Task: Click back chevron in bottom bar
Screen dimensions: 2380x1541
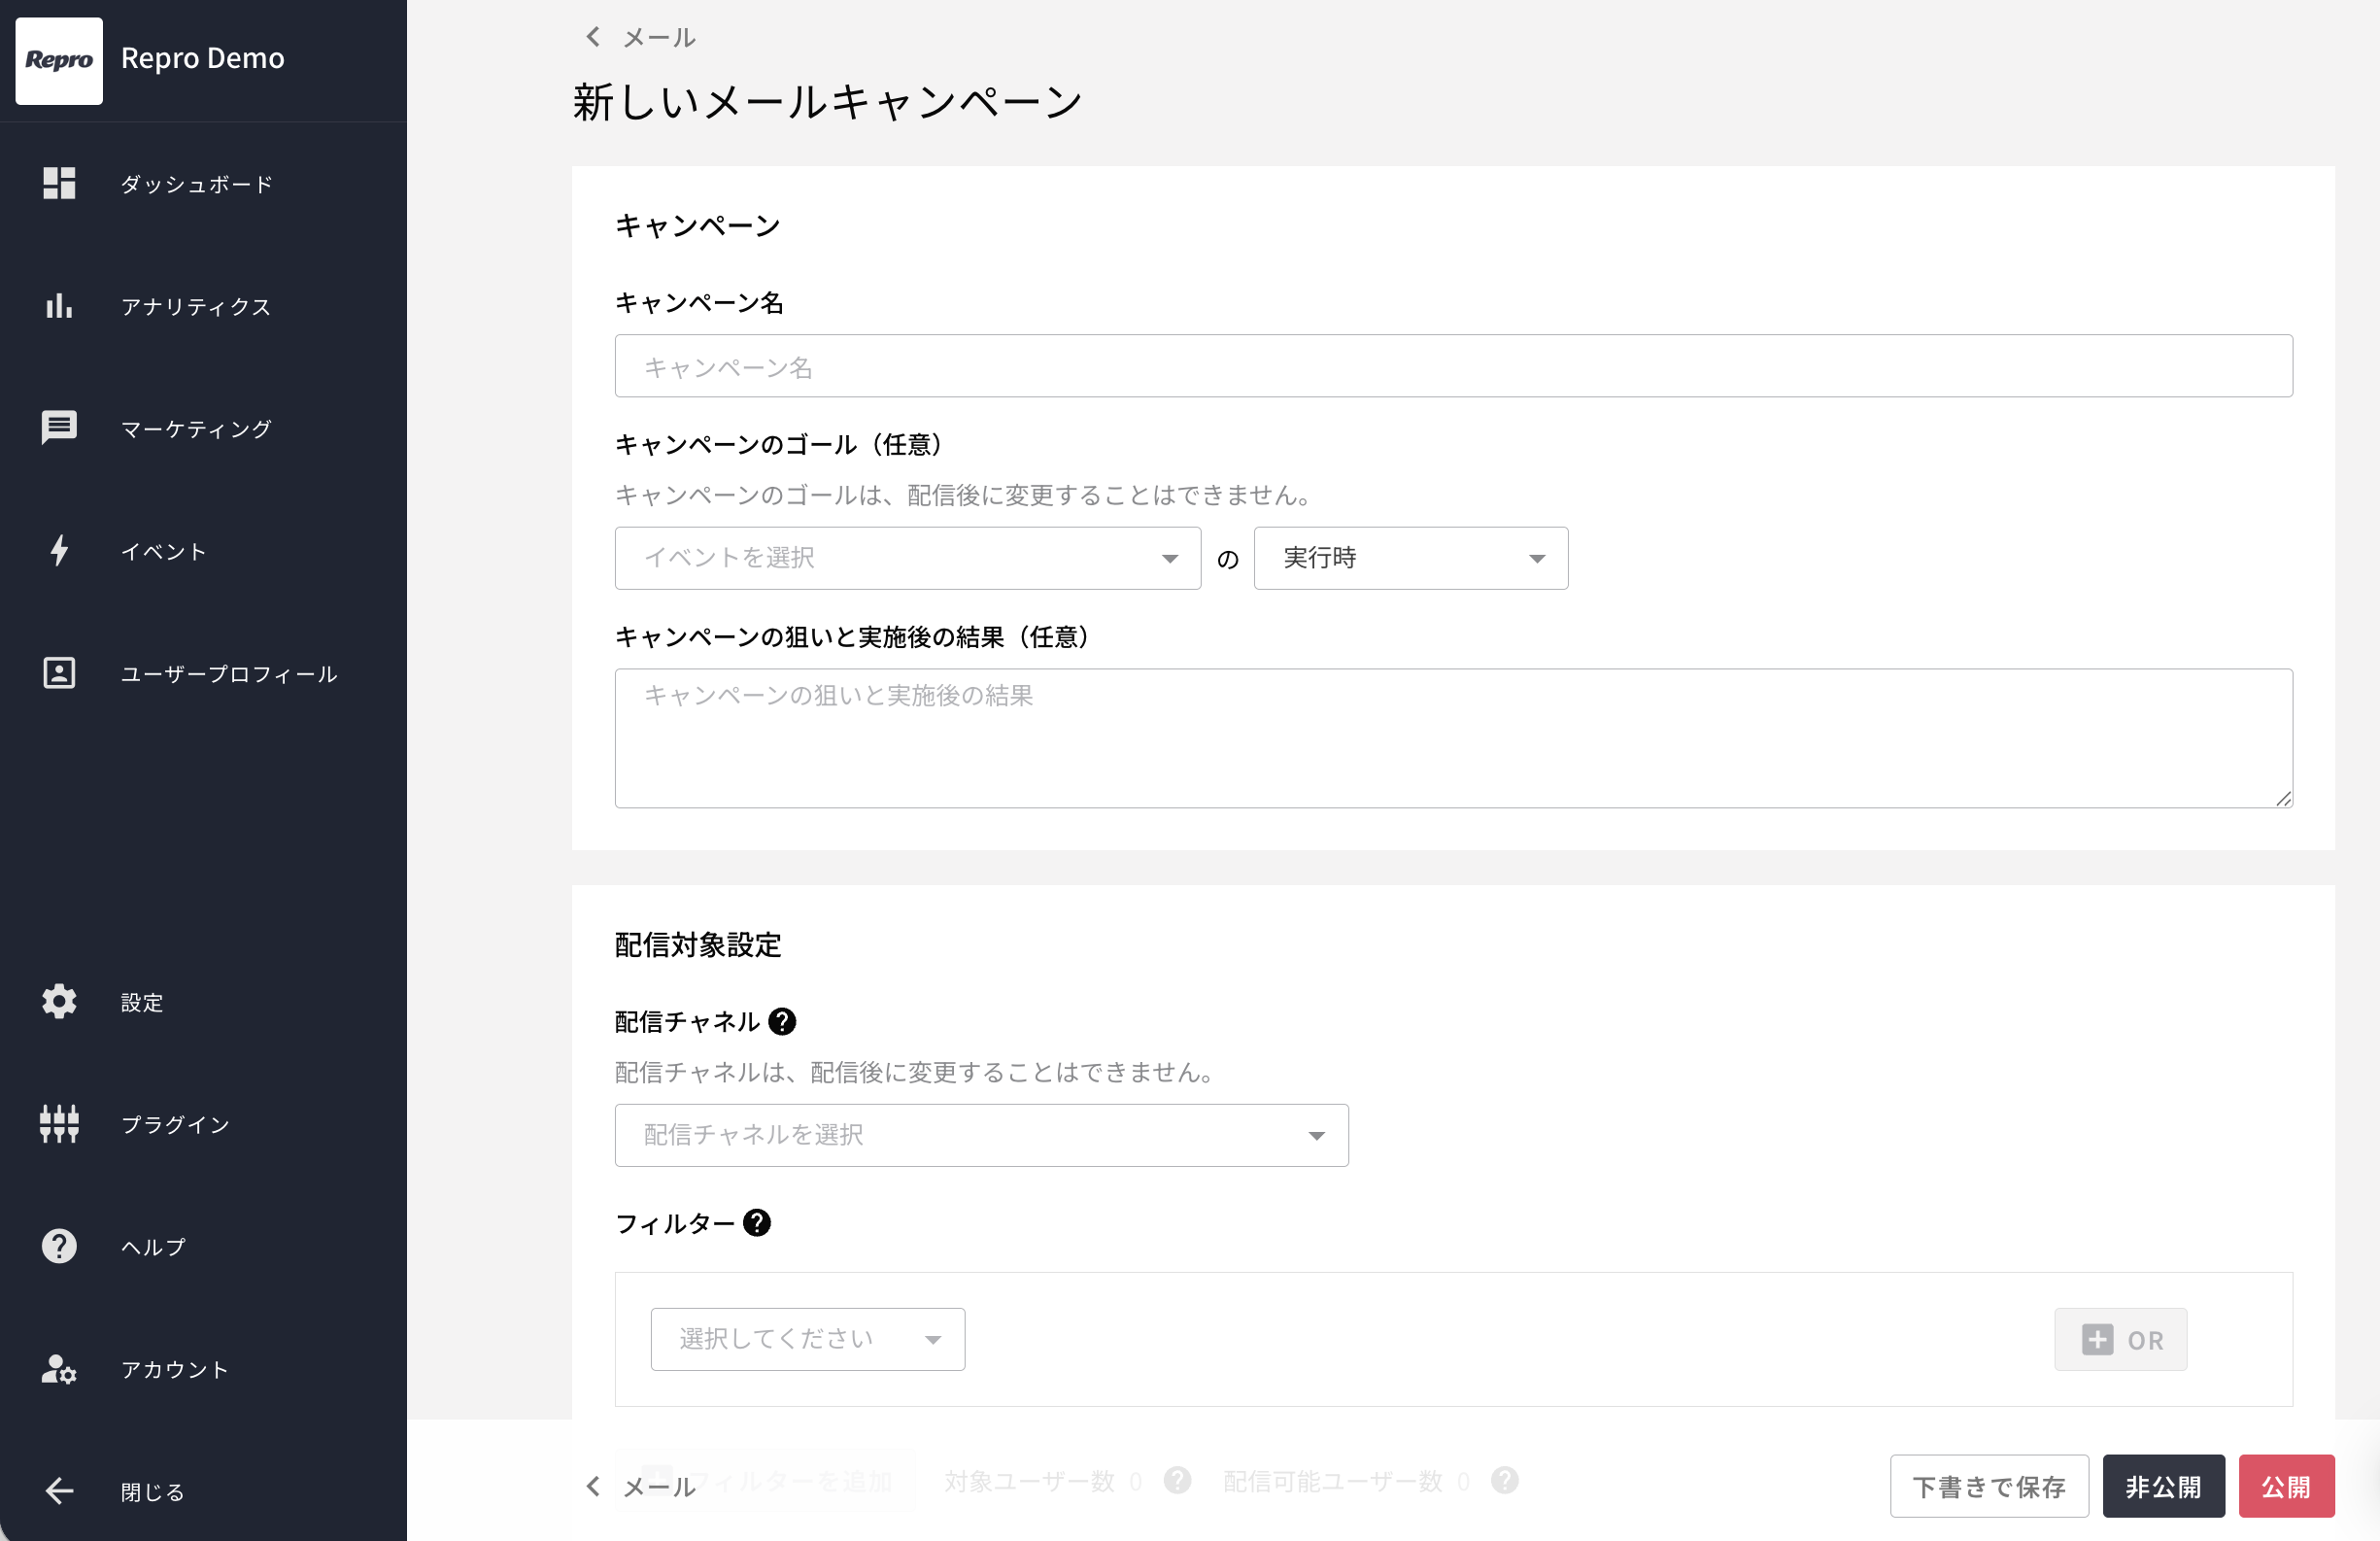Action: pyautogui.click(x=593, y=1486)
